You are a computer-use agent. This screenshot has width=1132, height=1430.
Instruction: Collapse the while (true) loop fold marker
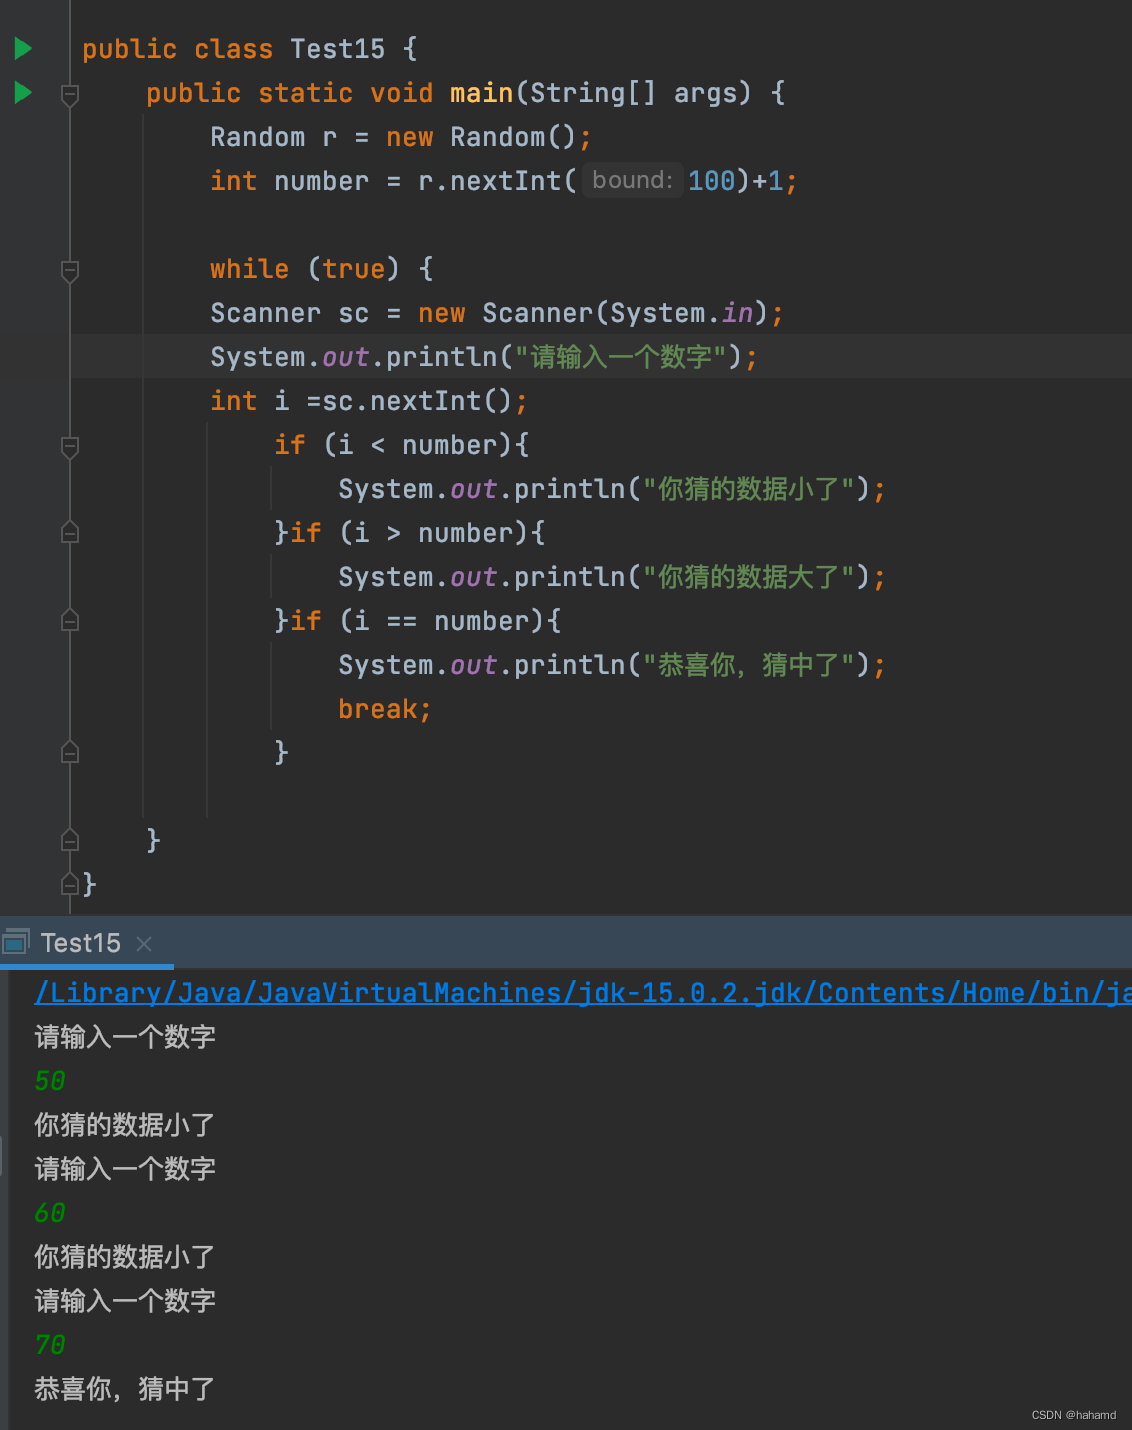pos(70,271)
